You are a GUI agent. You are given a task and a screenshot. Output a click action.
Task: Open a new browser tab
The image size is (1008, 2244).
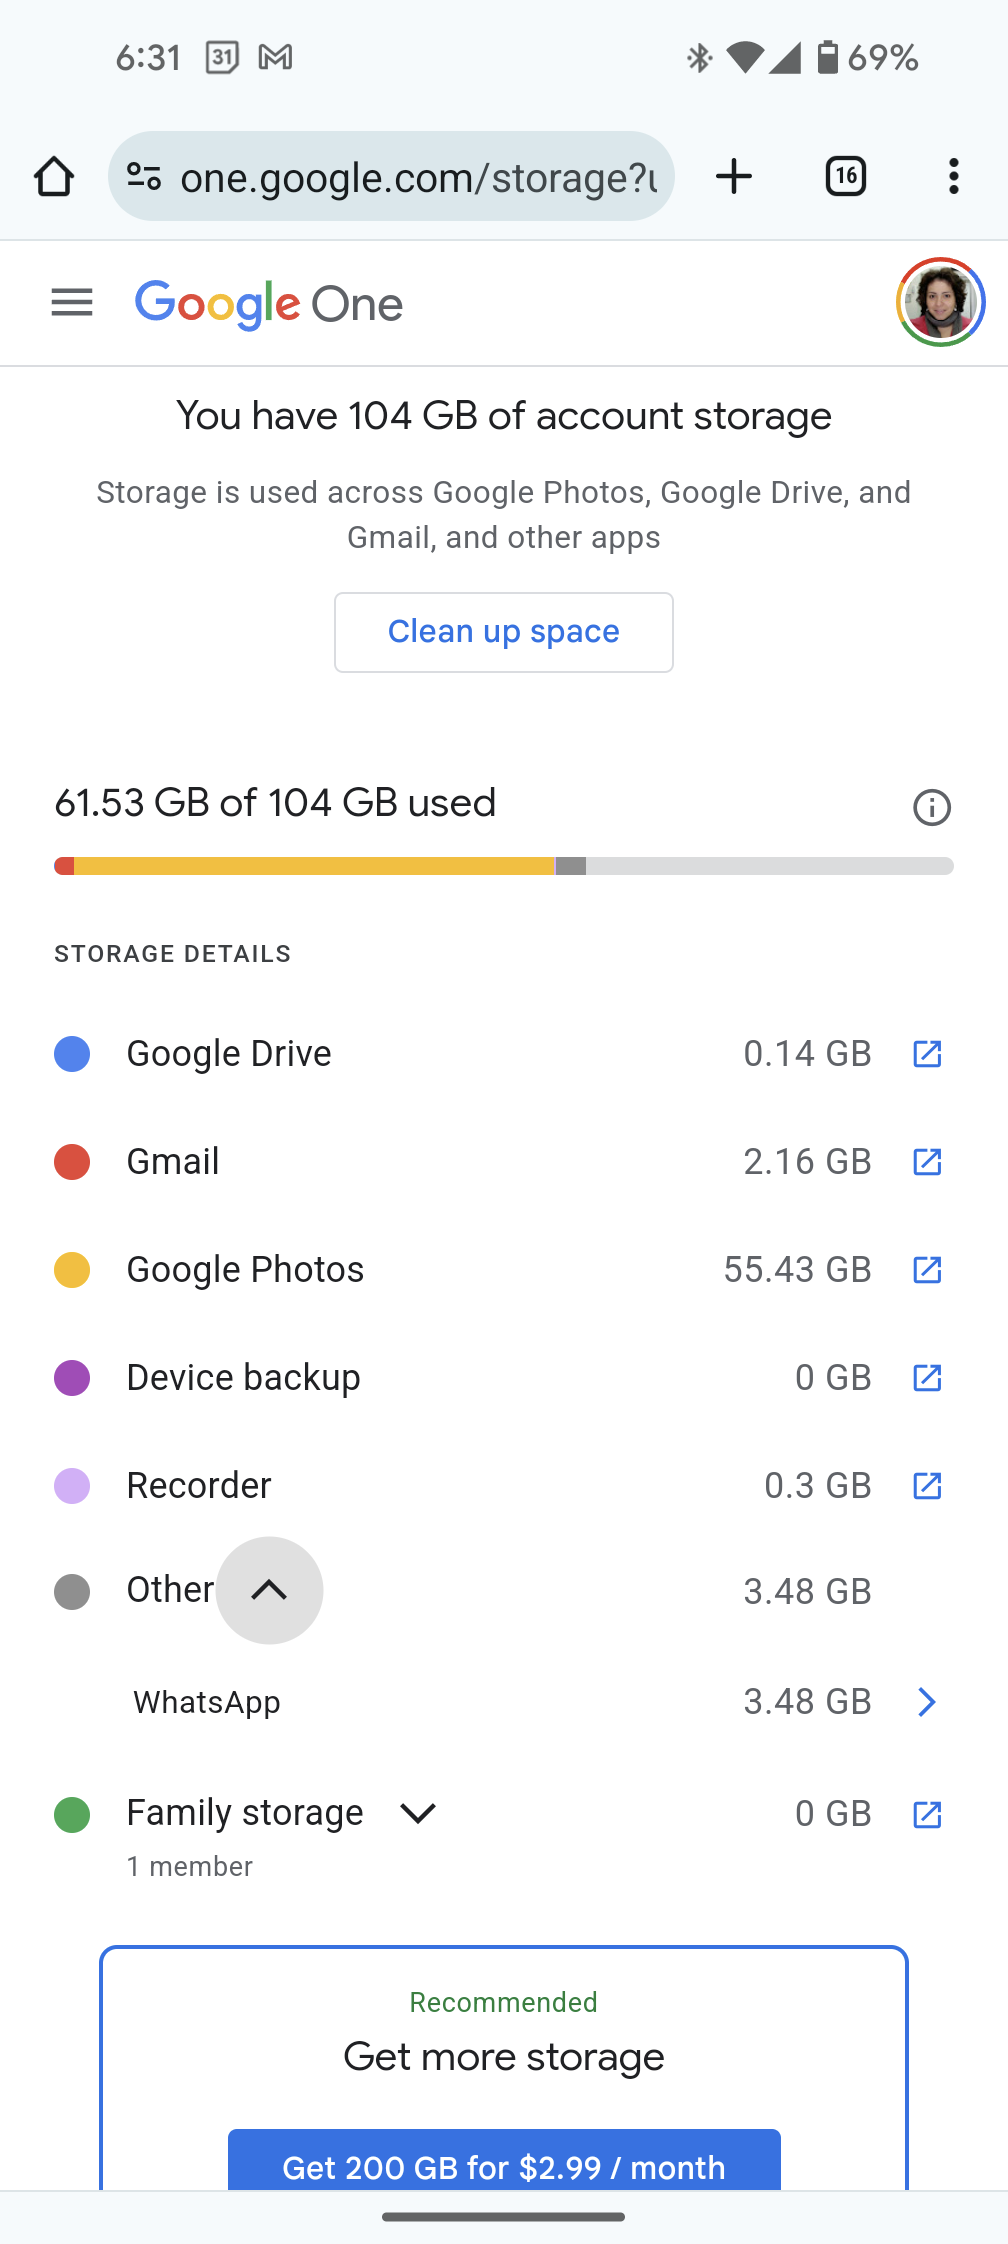click(734, 177)
